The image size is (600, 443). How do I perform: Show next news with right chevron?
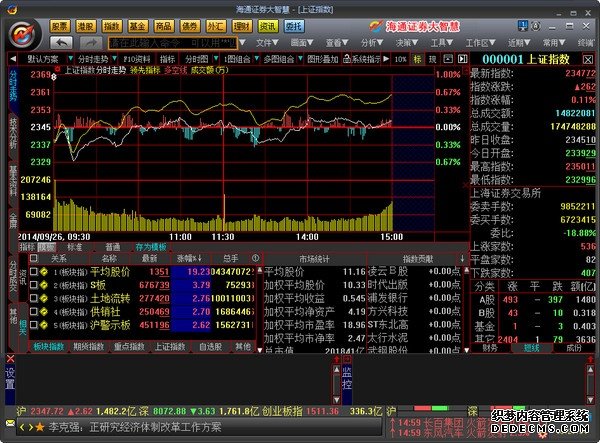(30, 427)
